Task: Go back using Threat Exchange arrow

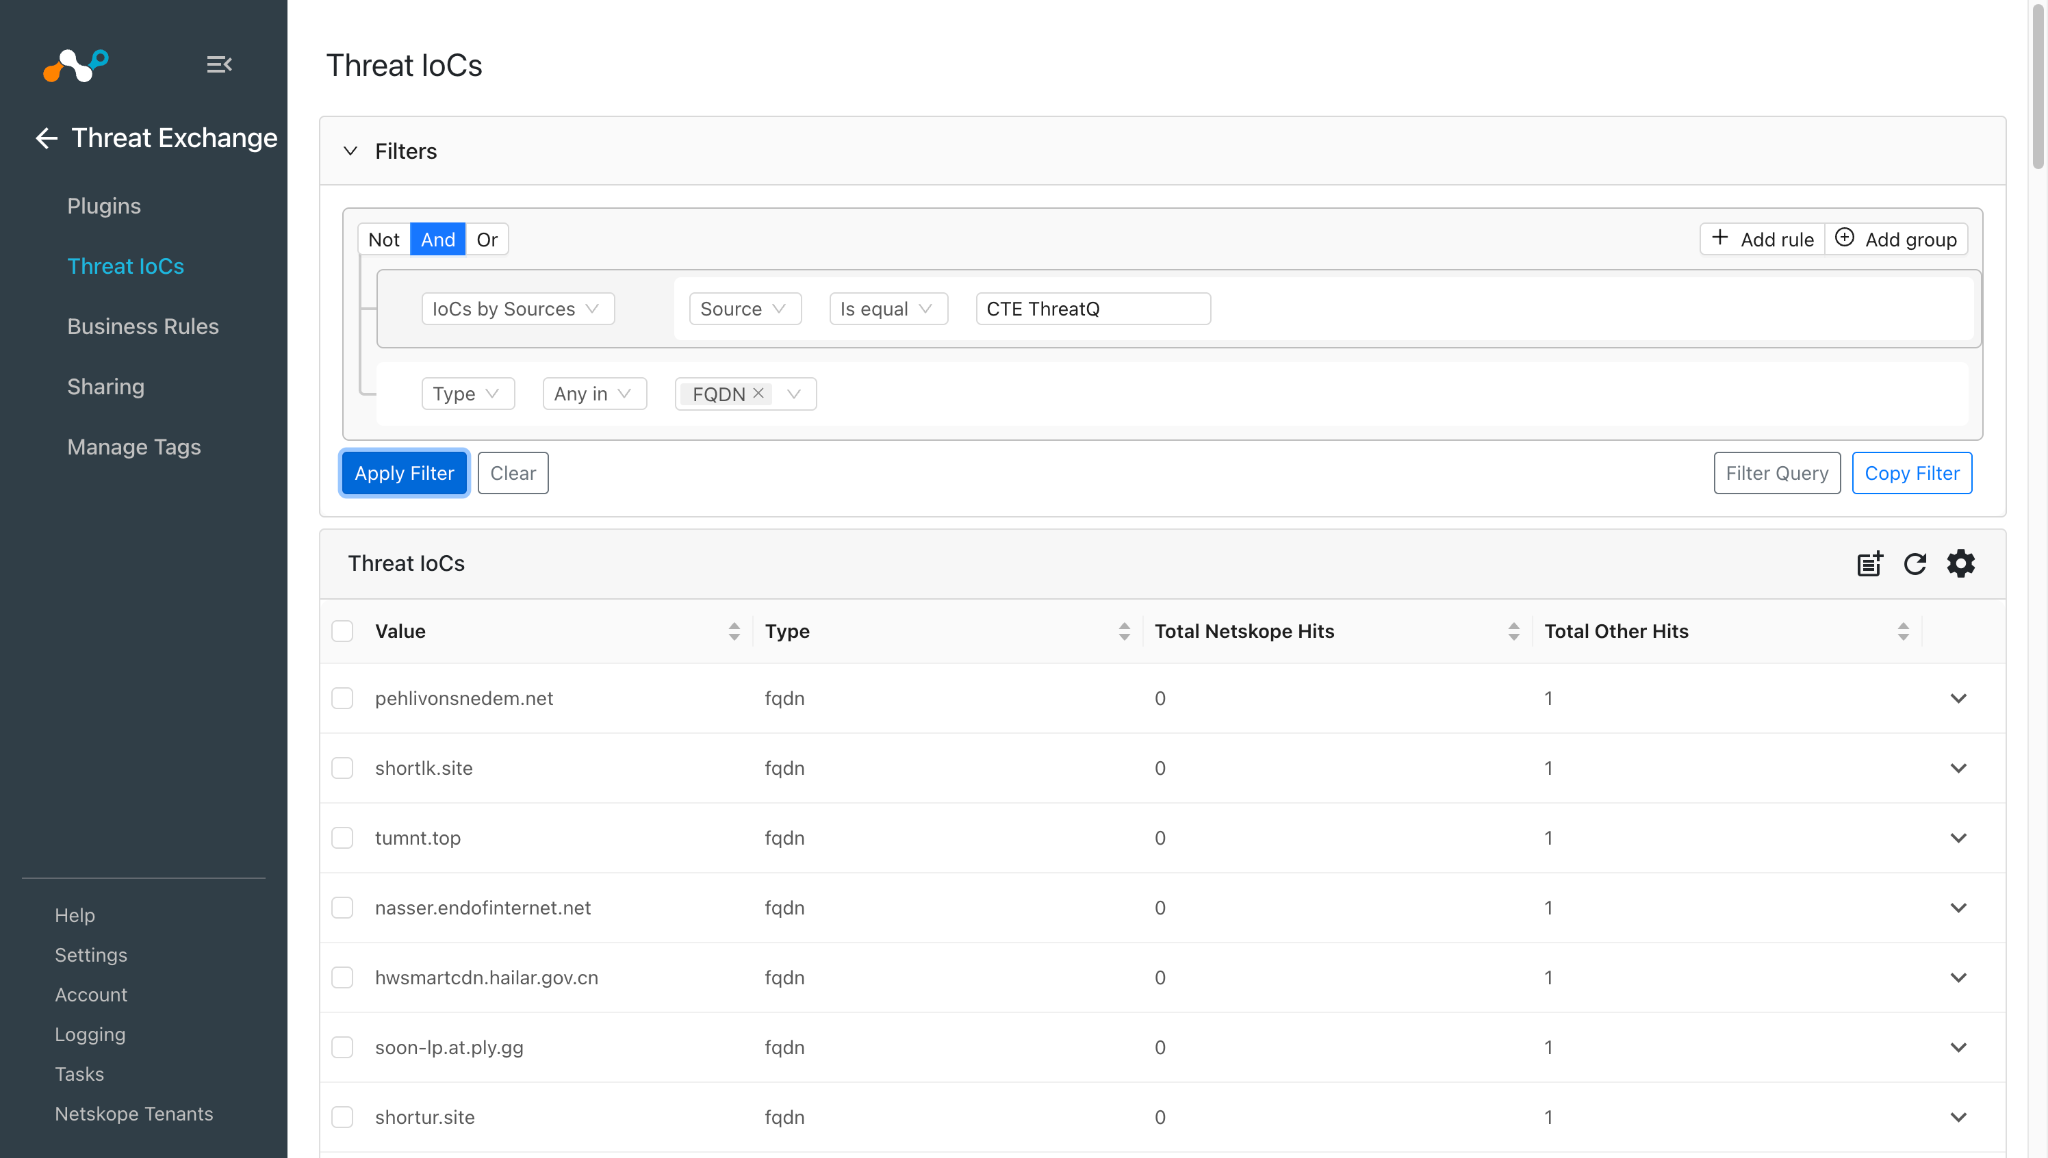Action: (46, 138)
